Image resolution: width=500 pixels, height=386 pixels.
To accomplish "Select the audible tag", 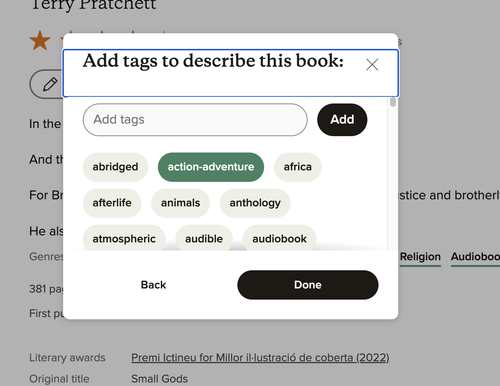I will (204, 238).
